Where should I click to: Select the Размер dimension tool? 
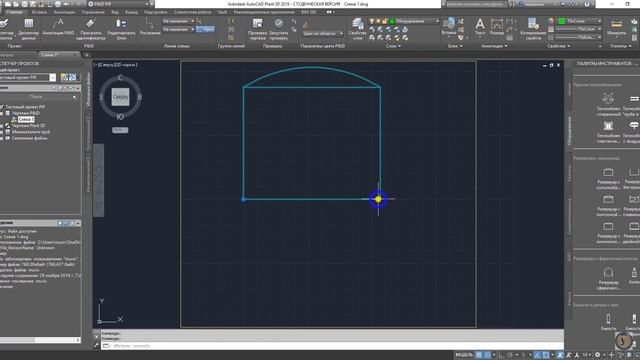[x=497, y=27]
